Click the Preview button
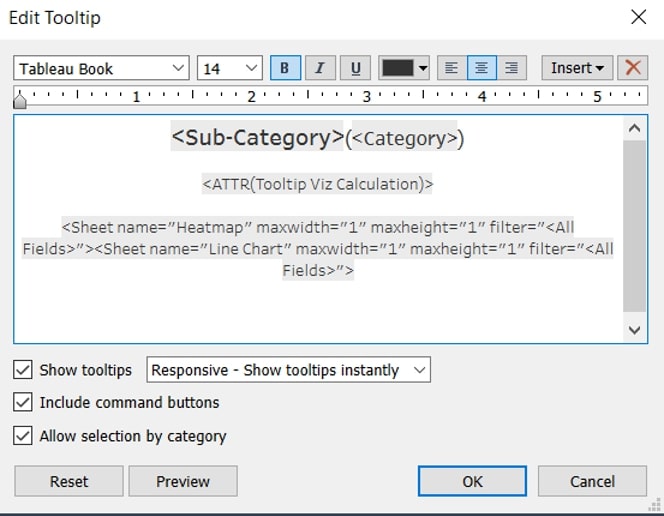 tap(183, 481)
